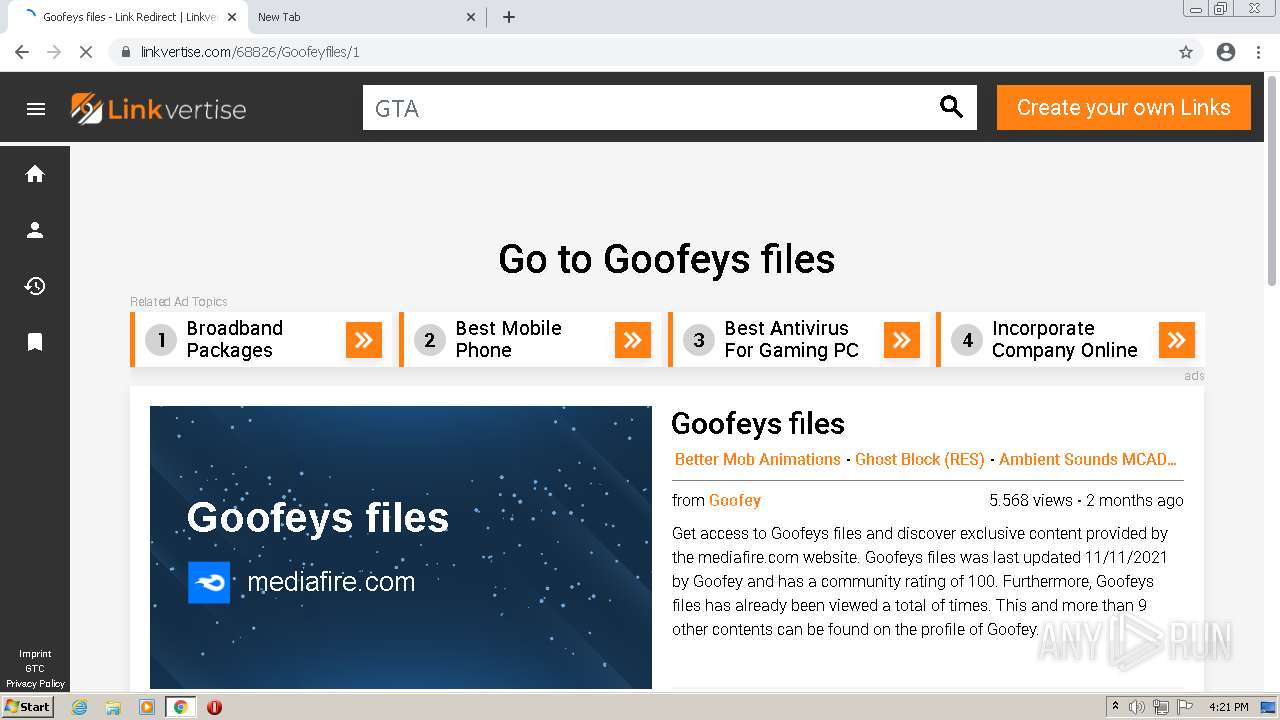Click the address bar URL
1280x720 pixels.
coord(250,52)
